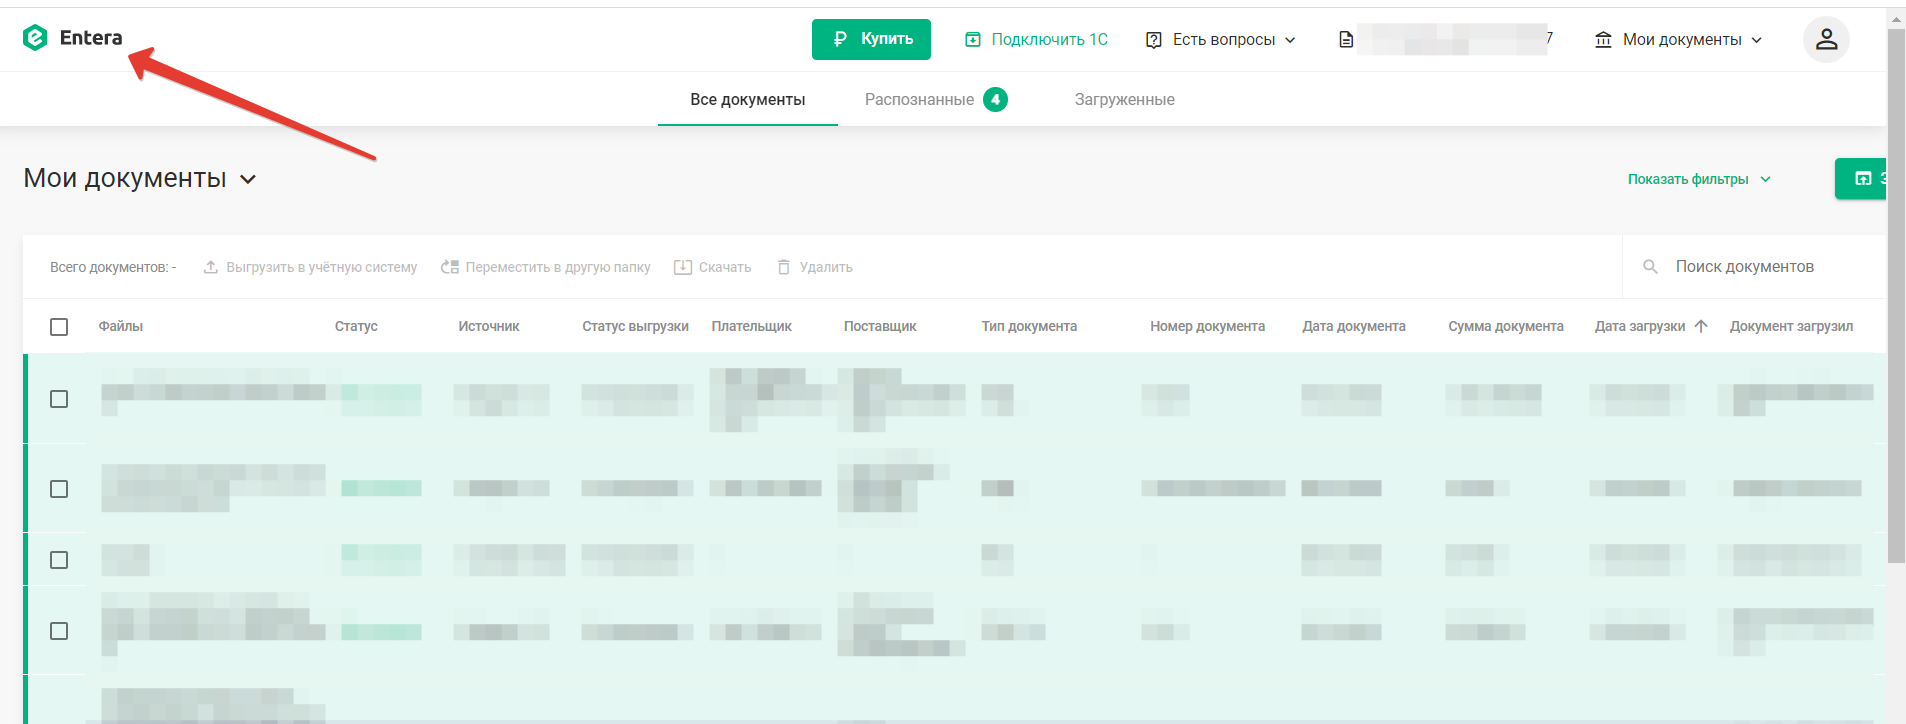Click the question mark help icon
Image resolution: width=1906 pixels, height=724 pixels.
point(1154,40)
